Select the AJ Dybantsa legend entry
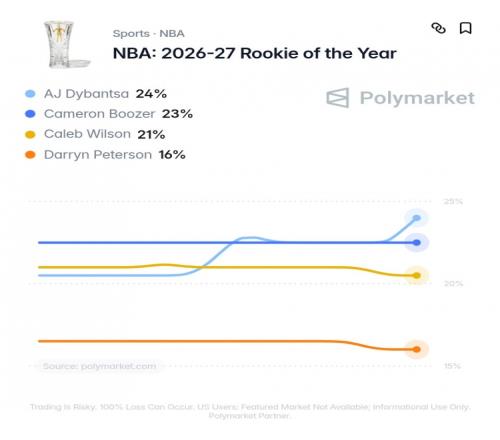This screenshot has width=500, height=440. tap(96, 94)
